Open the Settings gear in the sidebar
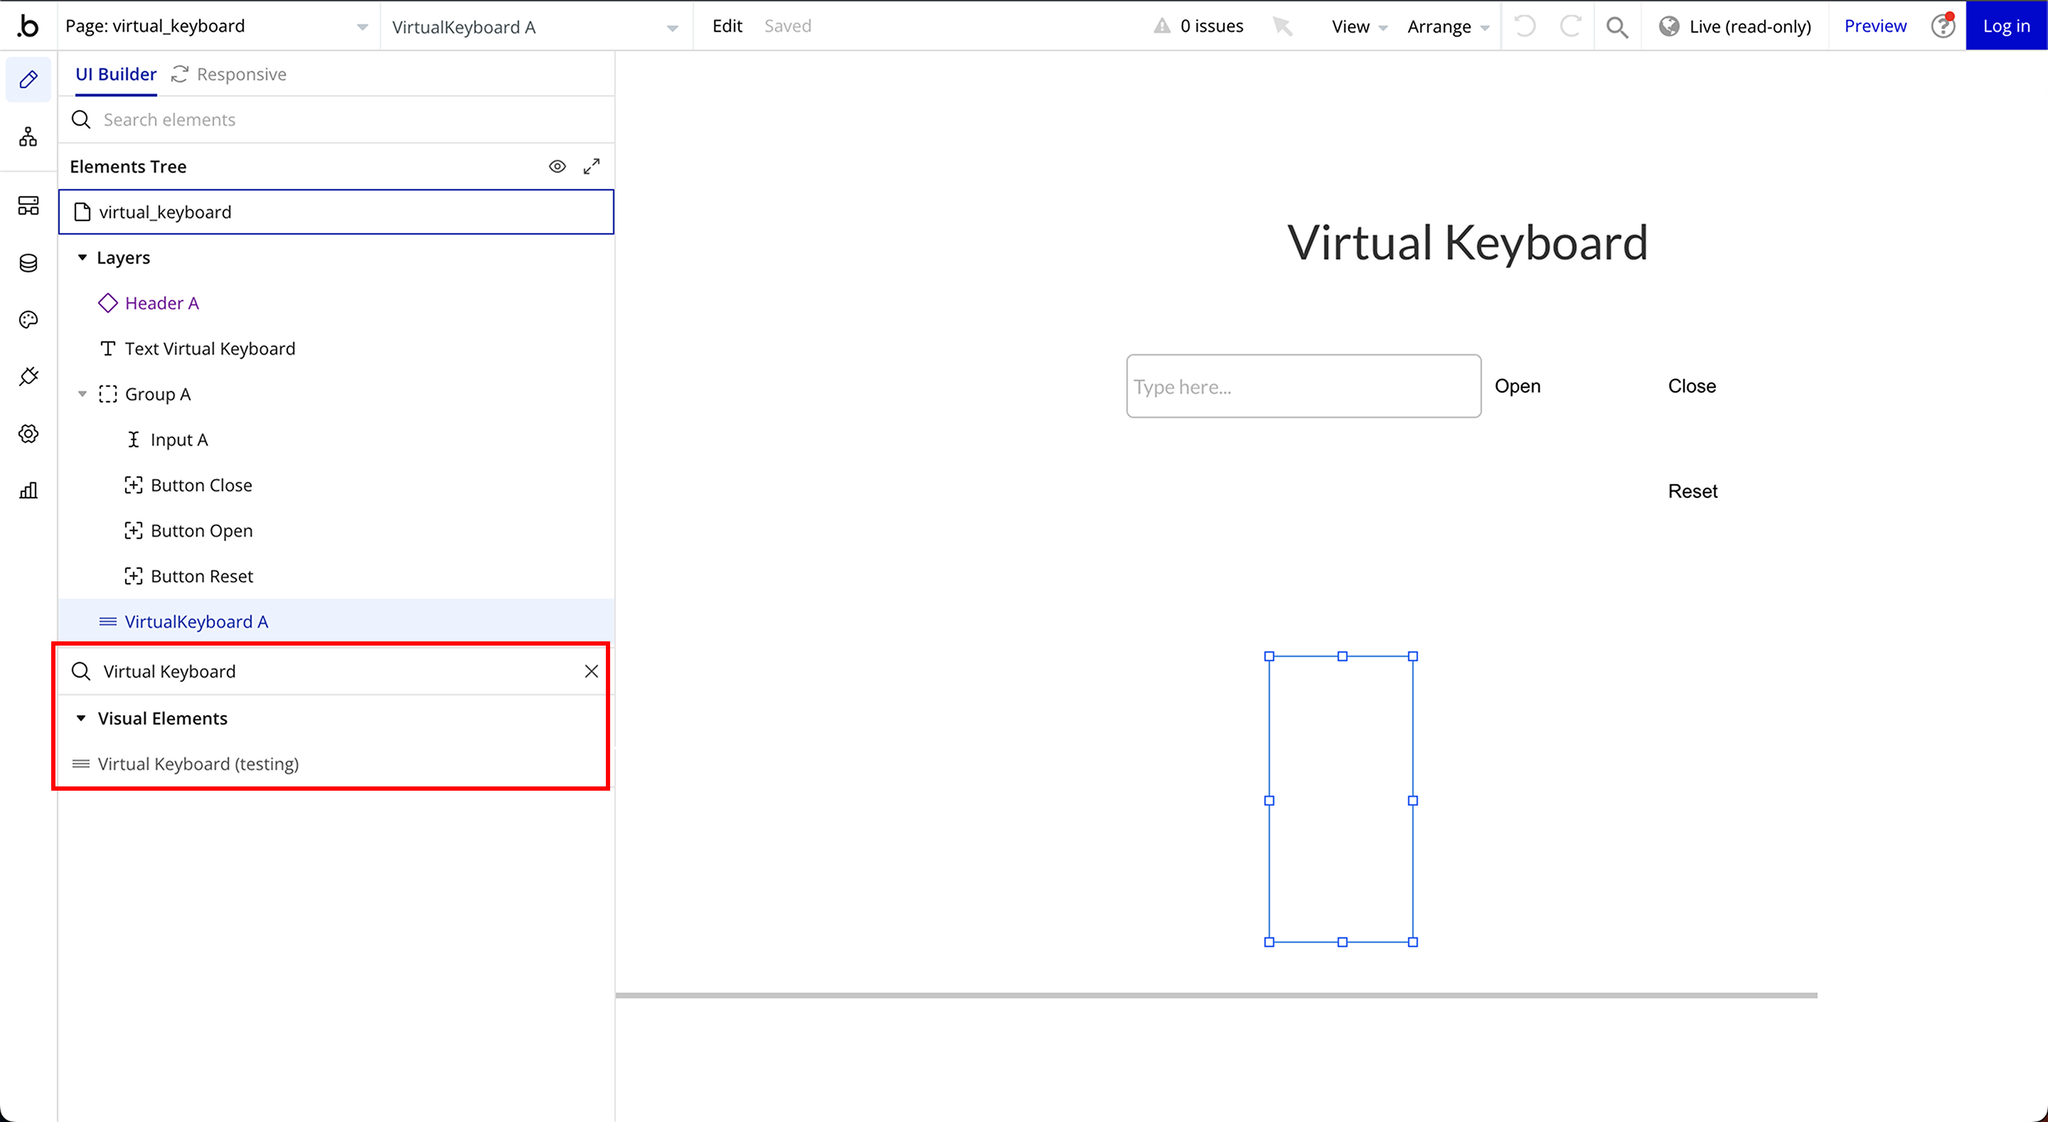The height and width of the screenshot is (1122, 2048). click(28, 434)
